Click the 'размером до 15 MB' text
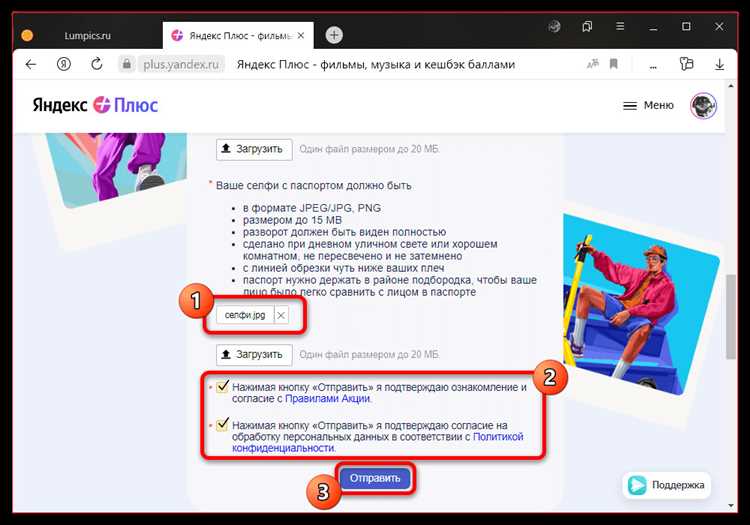 [292, 220]
